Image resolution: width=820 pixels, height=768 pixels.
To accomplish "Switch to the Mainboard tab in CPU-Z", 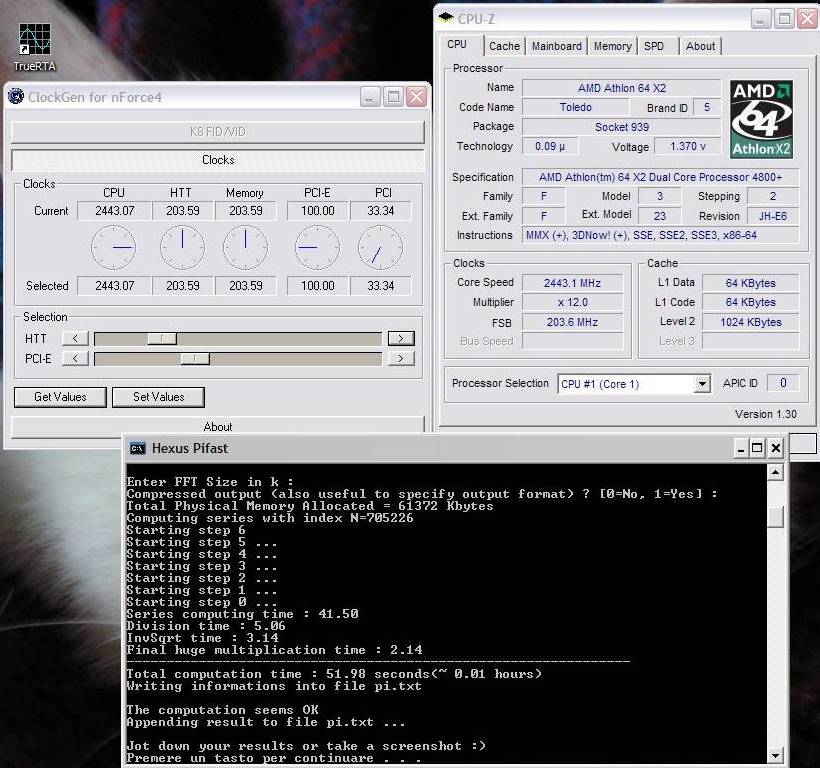I will click(556, 46).
